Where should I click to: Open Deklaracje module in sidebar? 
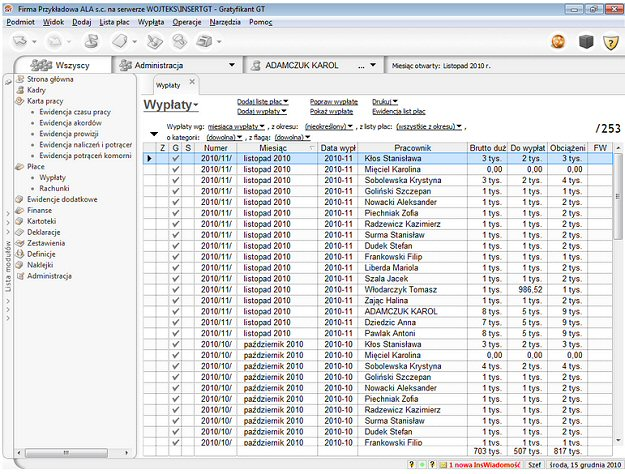(x=46, y=232)
